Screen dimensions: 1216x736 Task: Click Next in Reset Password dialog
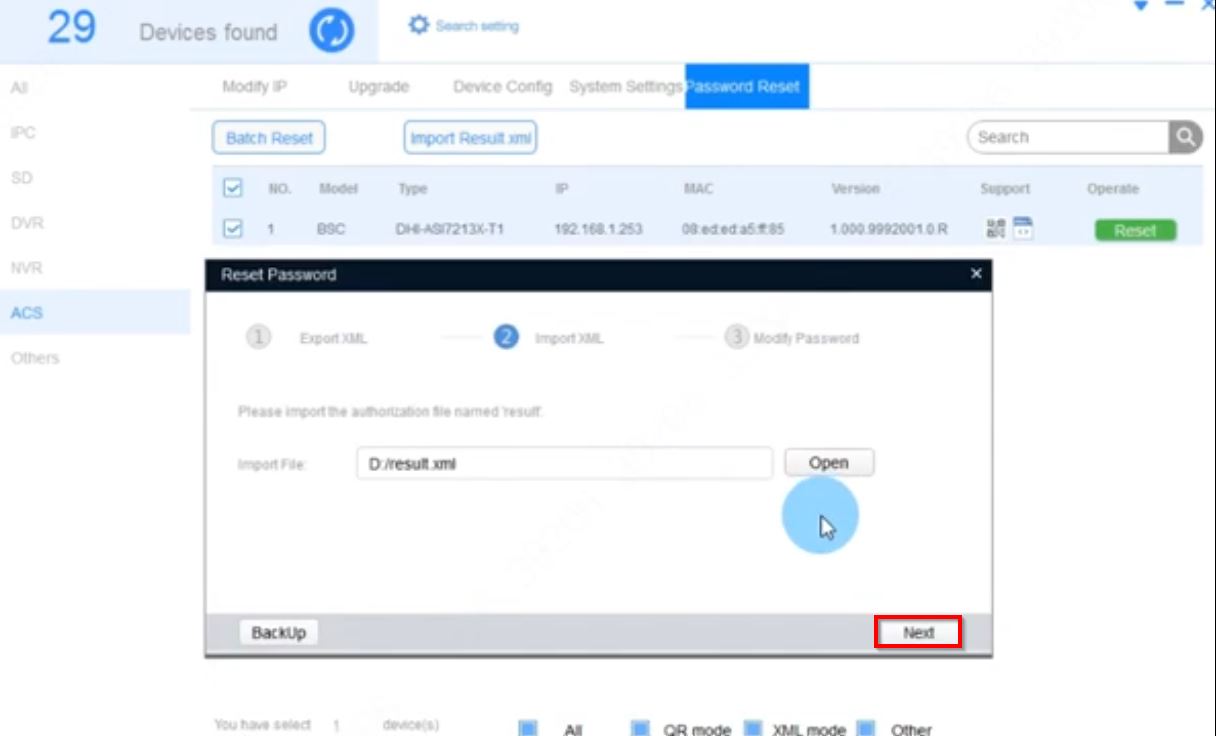918,633
